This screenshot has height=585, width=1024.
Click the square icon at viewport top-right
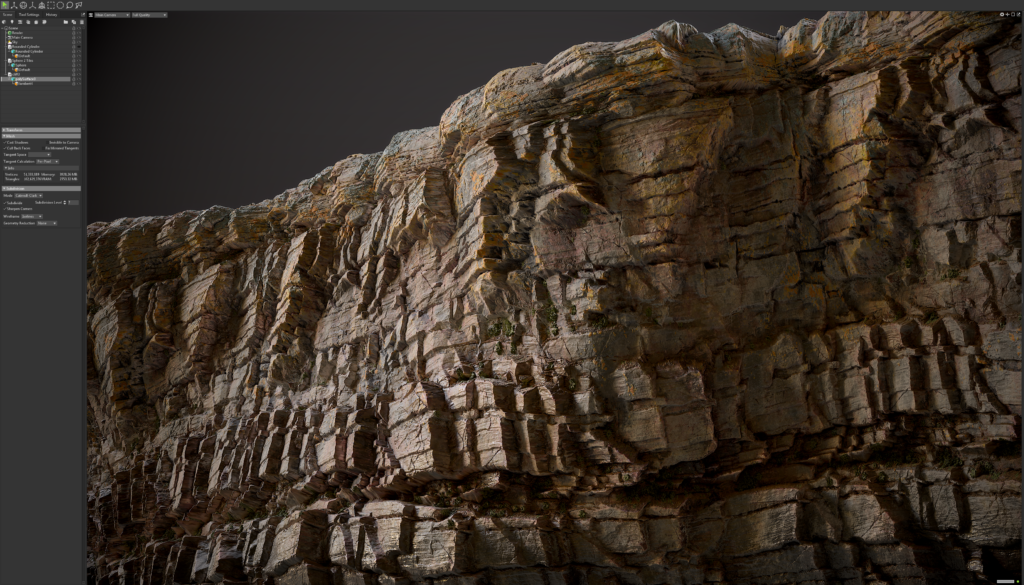tap(1013, 14)
